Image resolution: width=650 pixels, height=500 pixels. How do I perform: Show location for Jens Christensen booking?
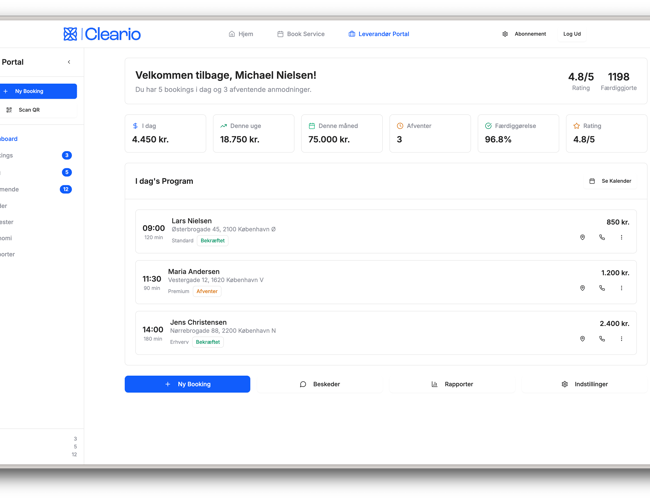582,339
